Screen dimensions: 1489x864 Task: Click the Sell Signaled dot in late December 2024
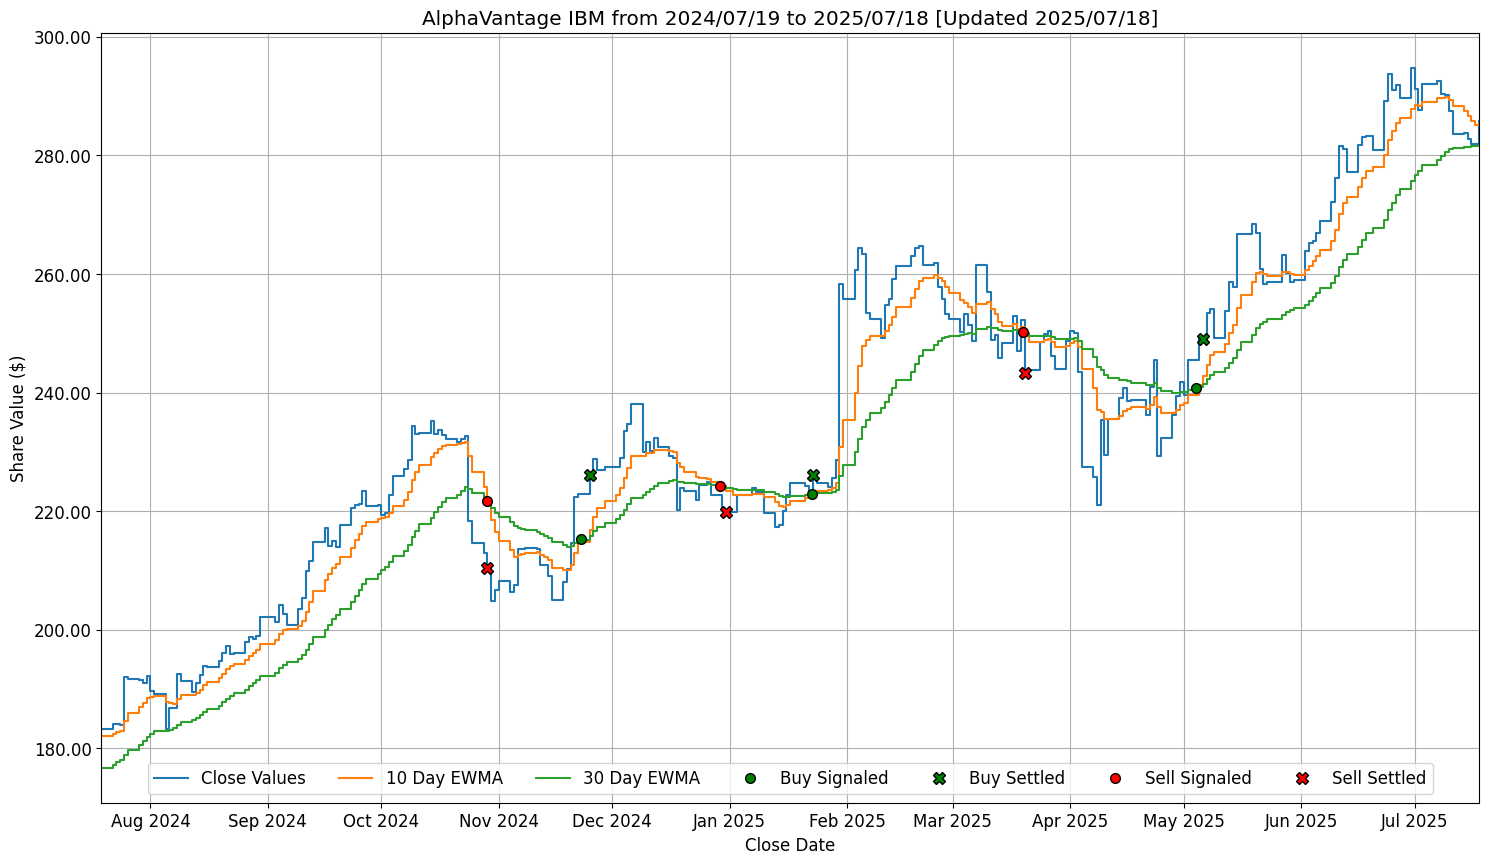[720, 486]
